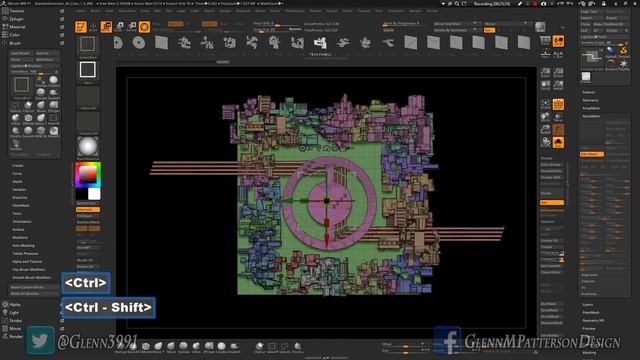640x360 pixels.
Task: Click Load Brush button
Action: click(21, 53)
